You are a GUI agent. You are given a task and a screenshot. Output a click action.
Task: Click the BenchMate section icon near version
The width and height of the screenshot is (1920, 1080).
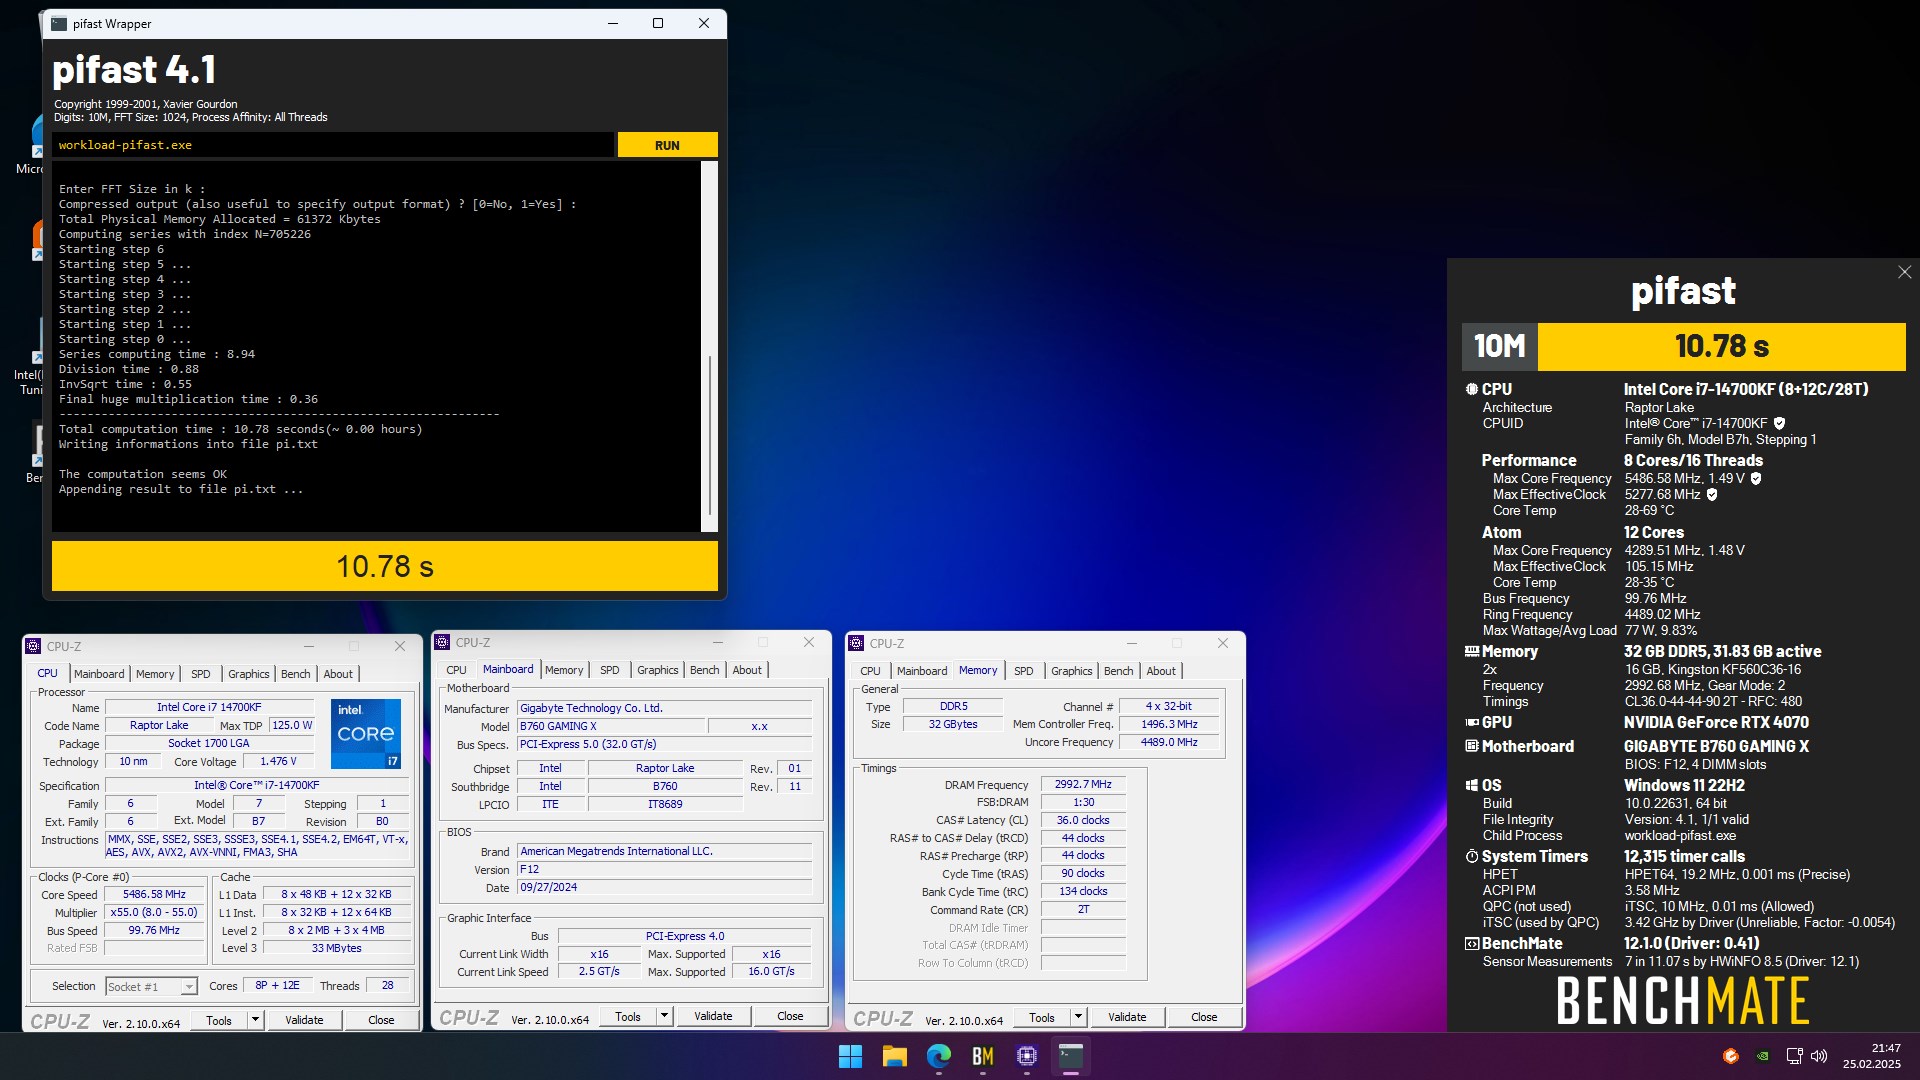tap(1471, 943)
